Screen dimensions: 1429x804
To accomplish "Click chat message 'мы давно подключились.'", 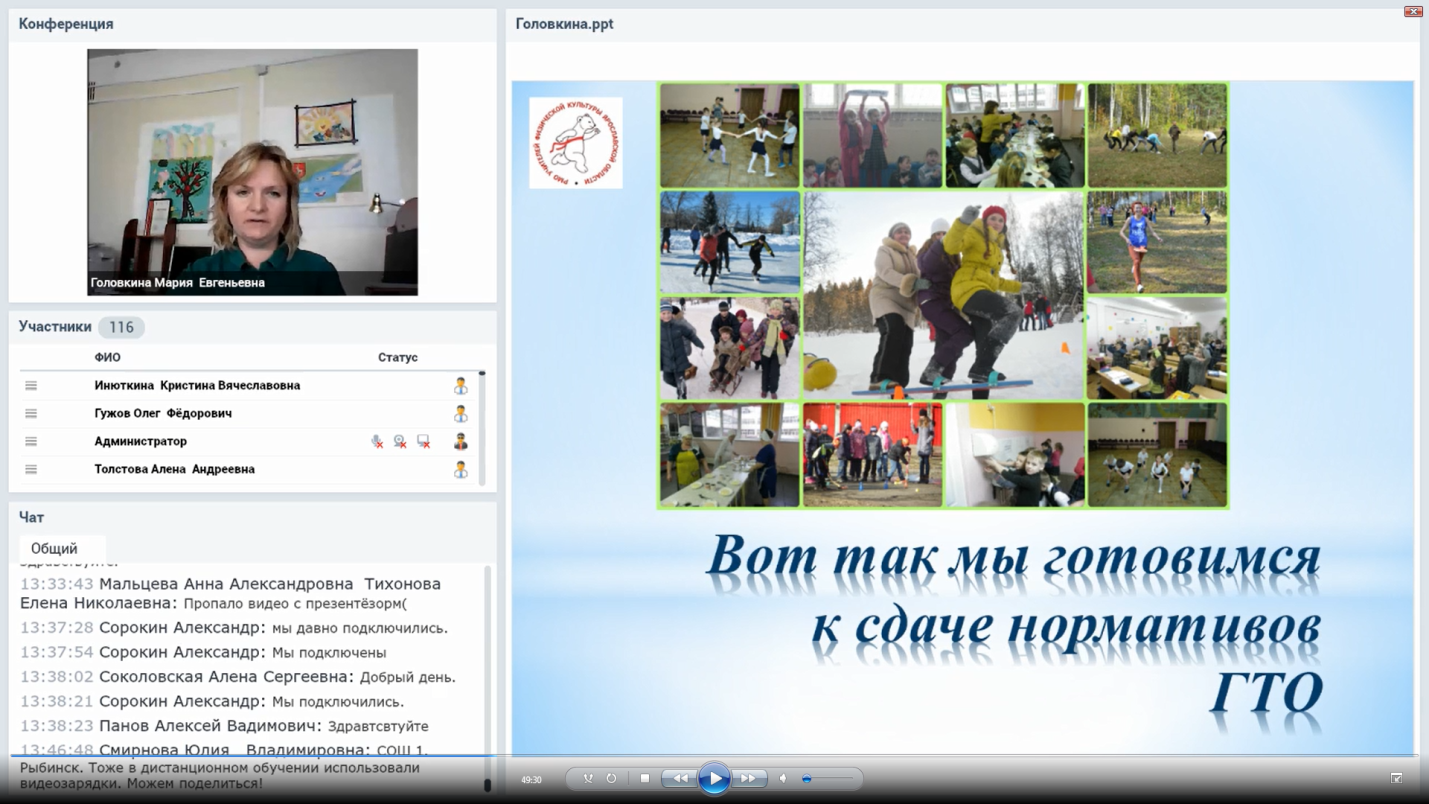I will coord(360,628).
